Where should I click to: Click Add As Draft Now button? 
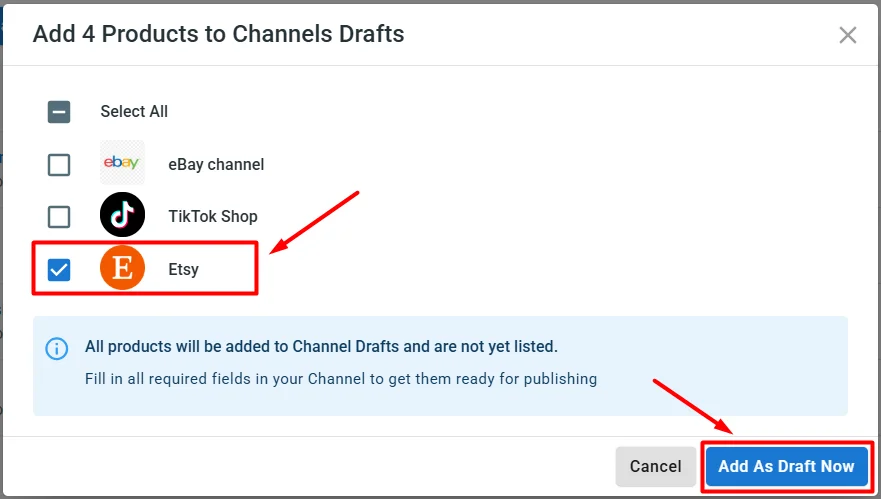click(x=787, y=466)
